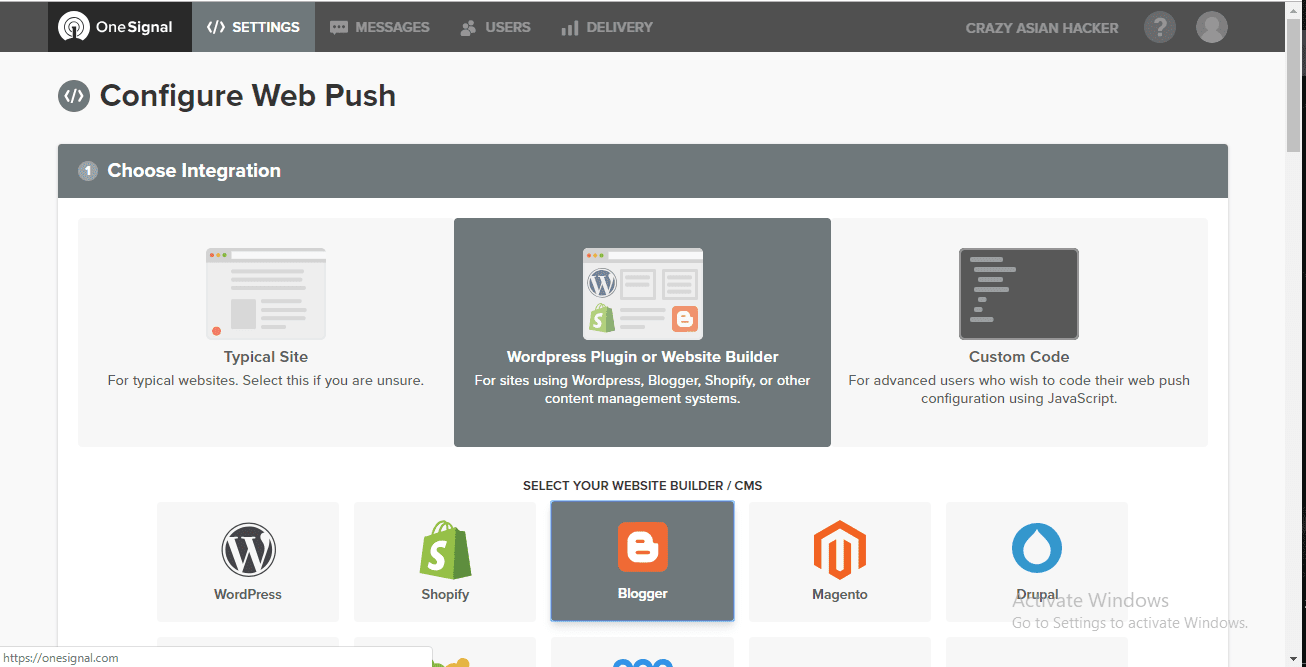Open the USERS tab
The height and width of the screenshot is (667, 1306).
coord(495,27)
